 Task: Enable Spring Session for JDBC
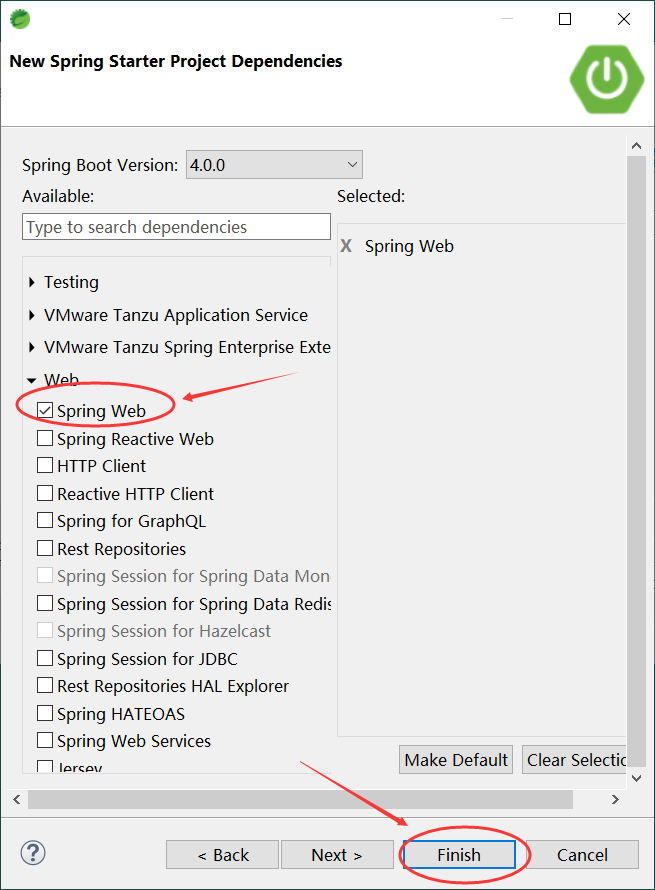(43, 658)
